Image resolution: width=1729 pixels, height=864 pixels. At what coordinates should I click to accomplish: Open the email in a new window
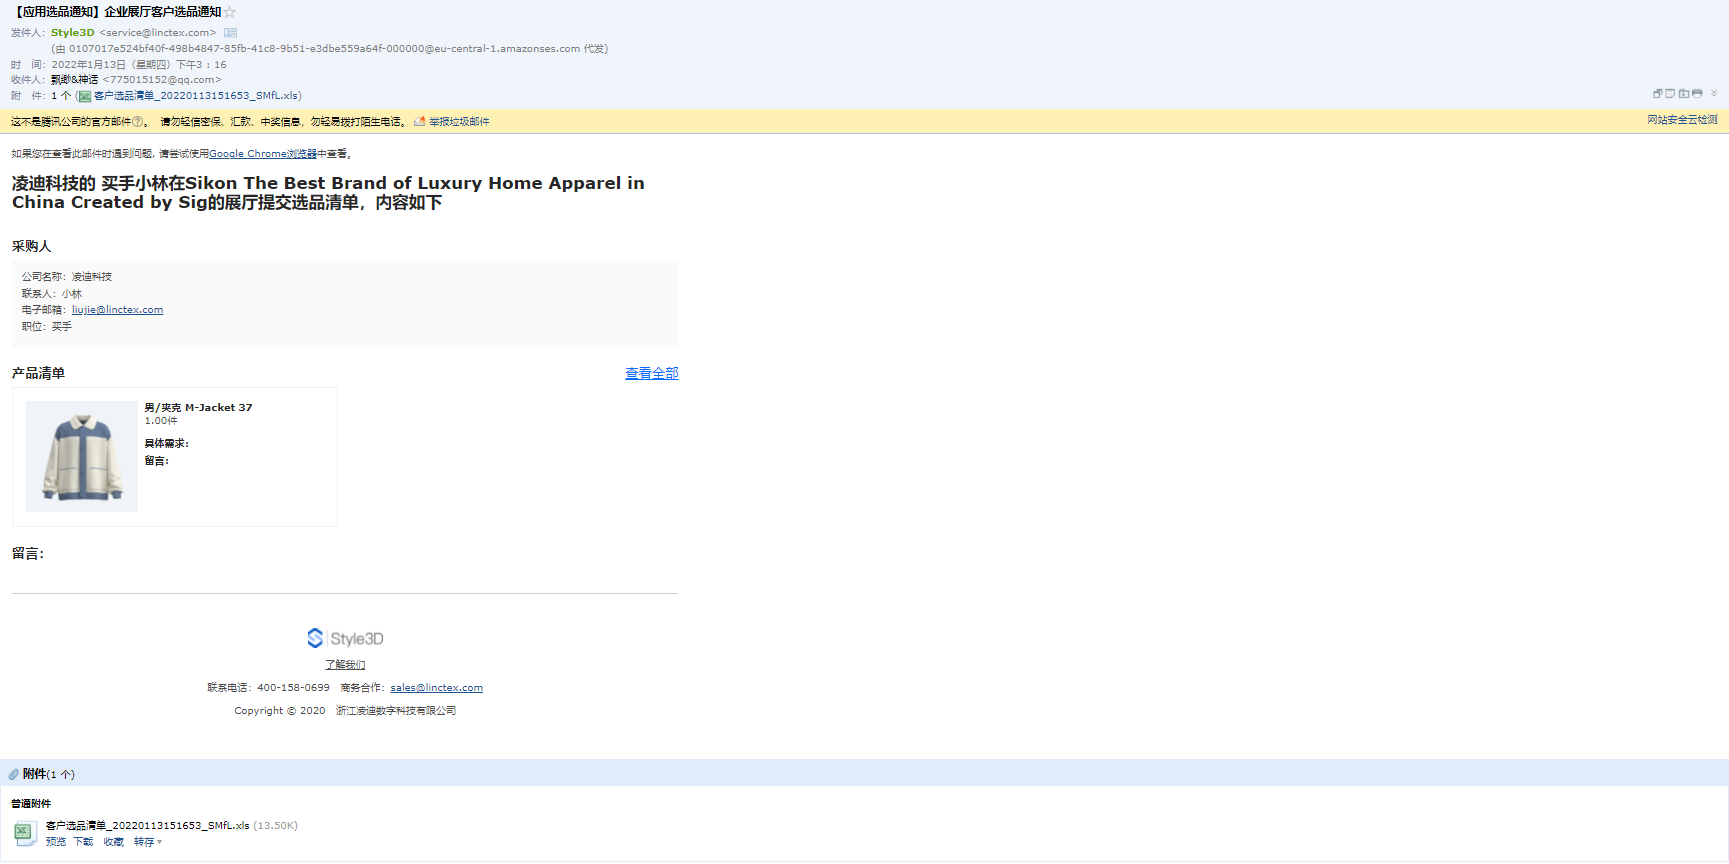coord(1657,94)
